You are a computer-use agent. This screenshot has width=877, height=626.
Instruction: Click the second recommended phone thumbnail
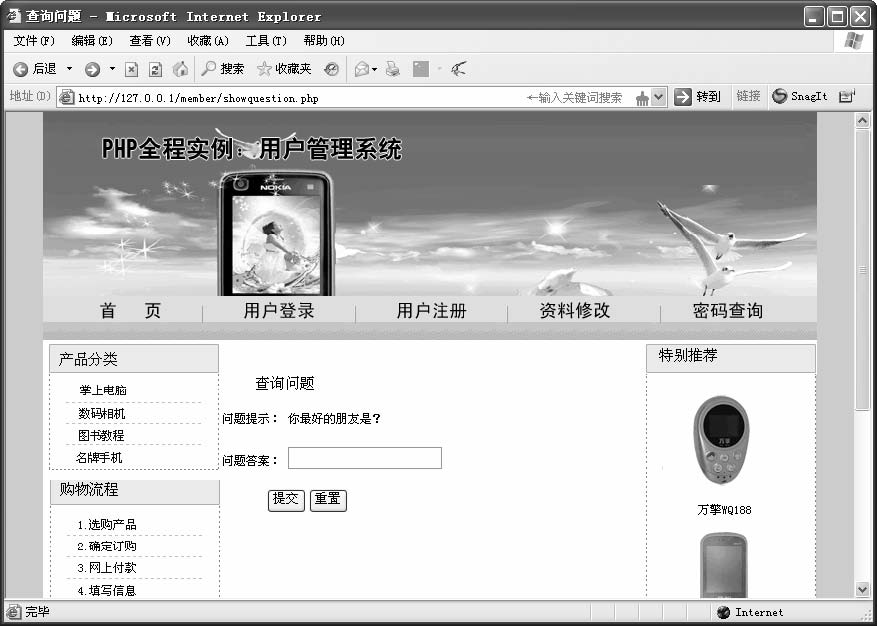coord(724,564)
